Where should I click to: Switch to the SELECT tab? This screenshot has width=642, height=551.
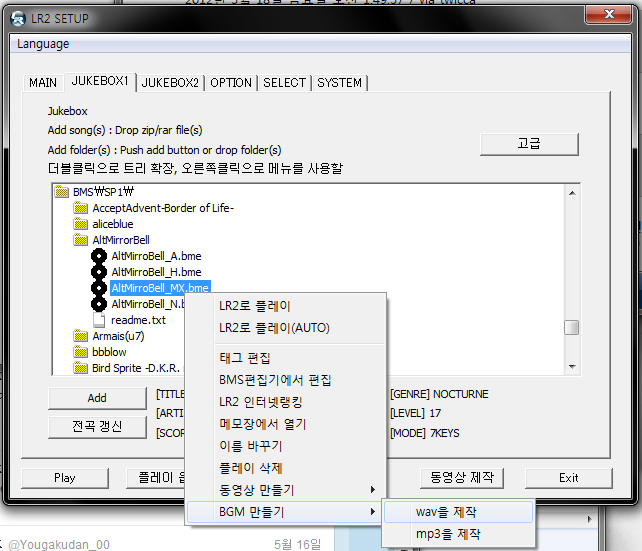coord(285,83)
